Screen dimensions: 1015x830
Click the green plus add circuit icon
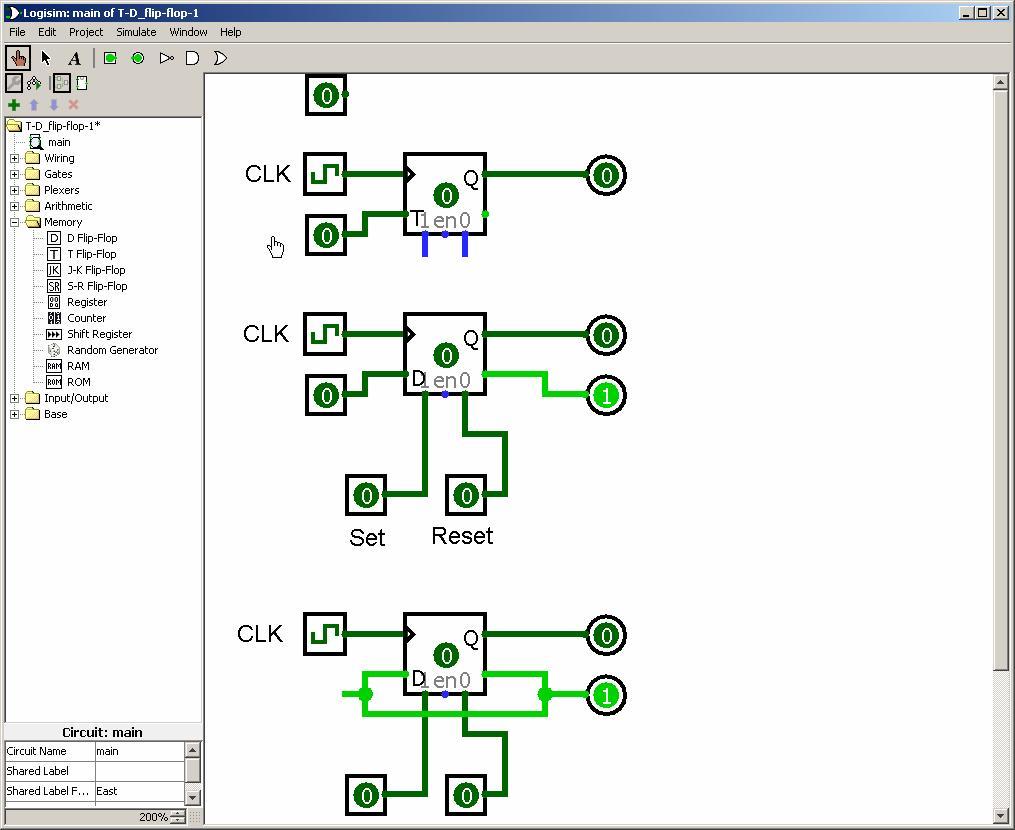[14, 105]
